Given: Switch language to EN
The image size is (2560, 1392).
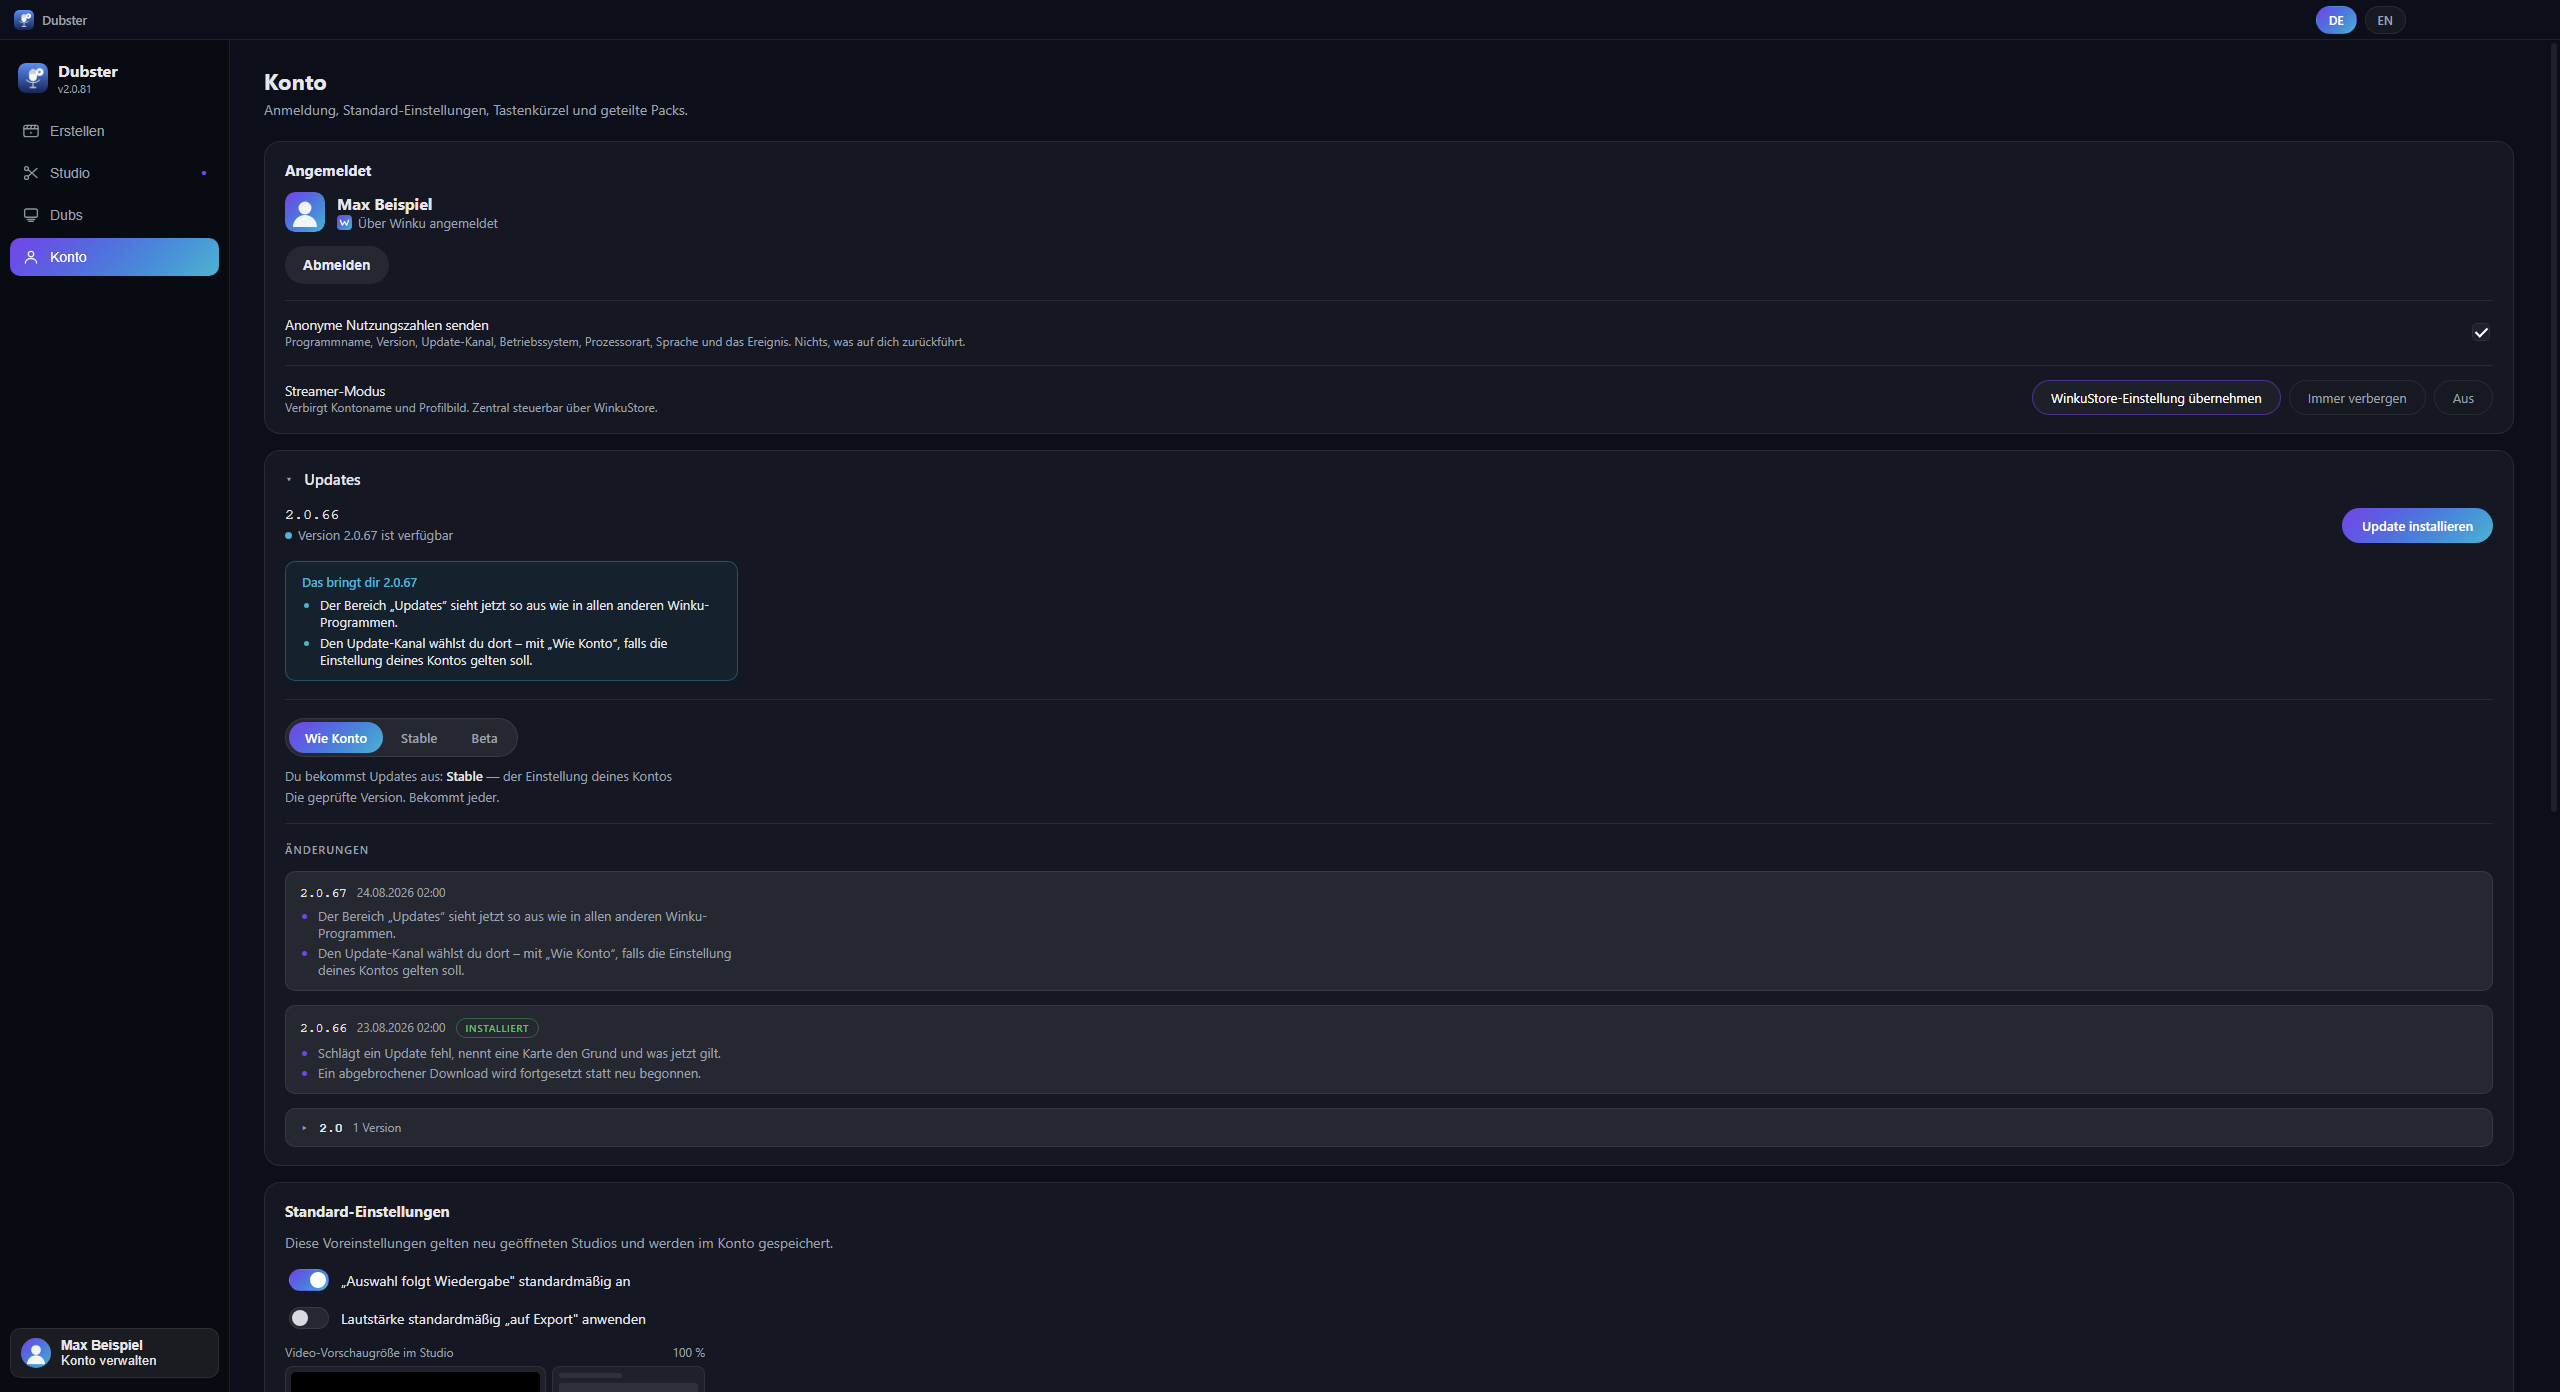Looking at the screenshot, I should 2385,20.
